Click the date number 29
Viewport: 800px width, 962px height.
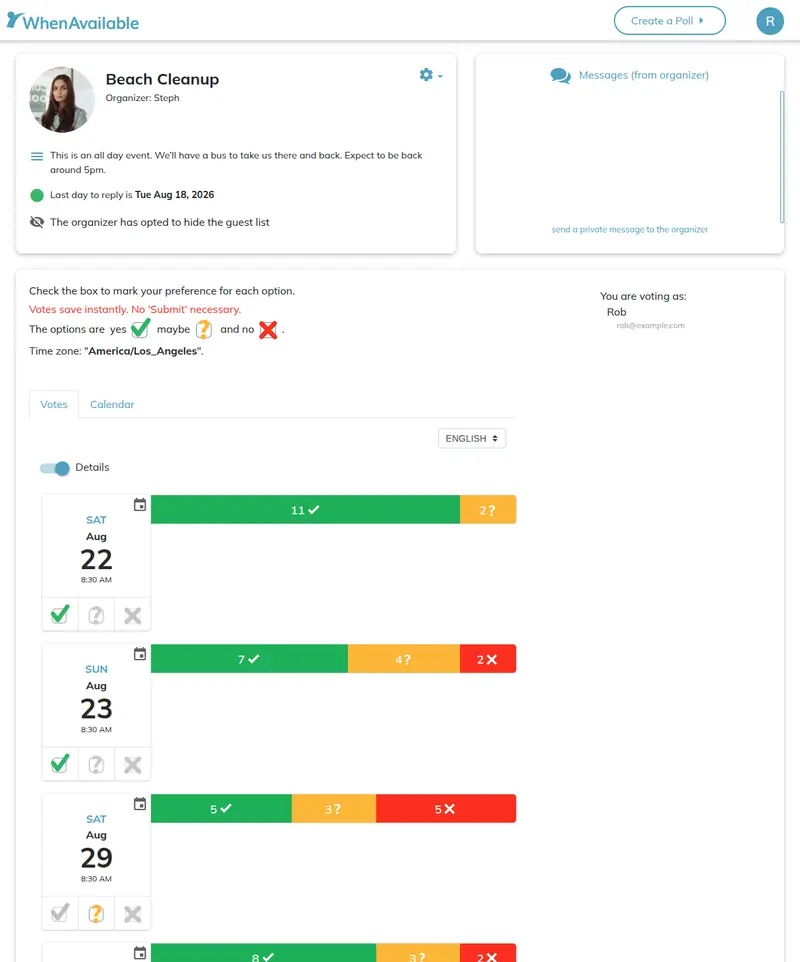96,858
